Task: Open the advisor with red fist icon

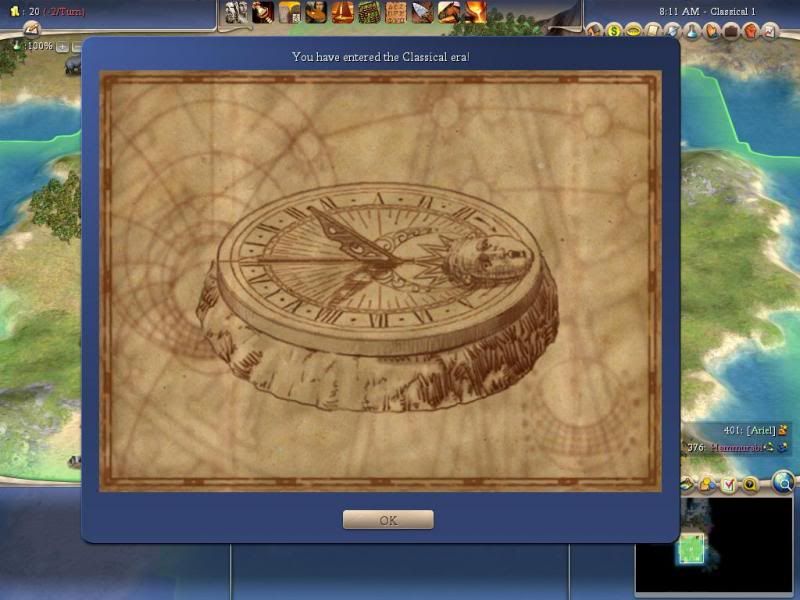Action: [750, 32]
